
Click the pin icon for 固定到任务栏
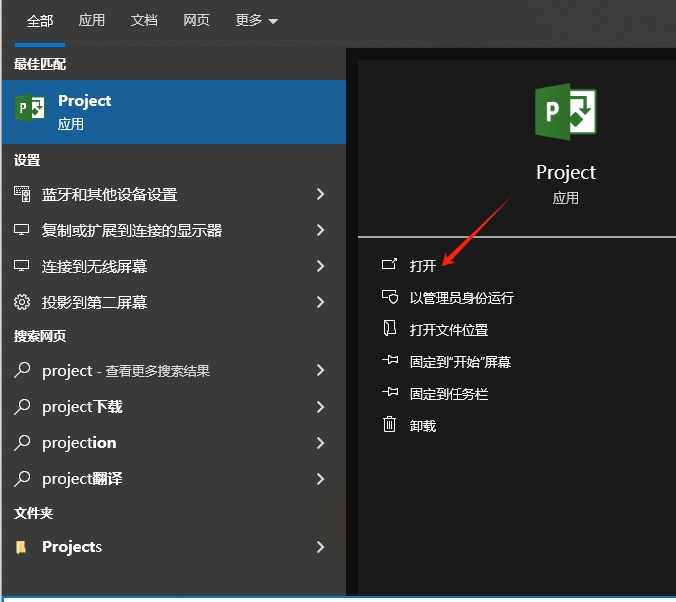390,392
